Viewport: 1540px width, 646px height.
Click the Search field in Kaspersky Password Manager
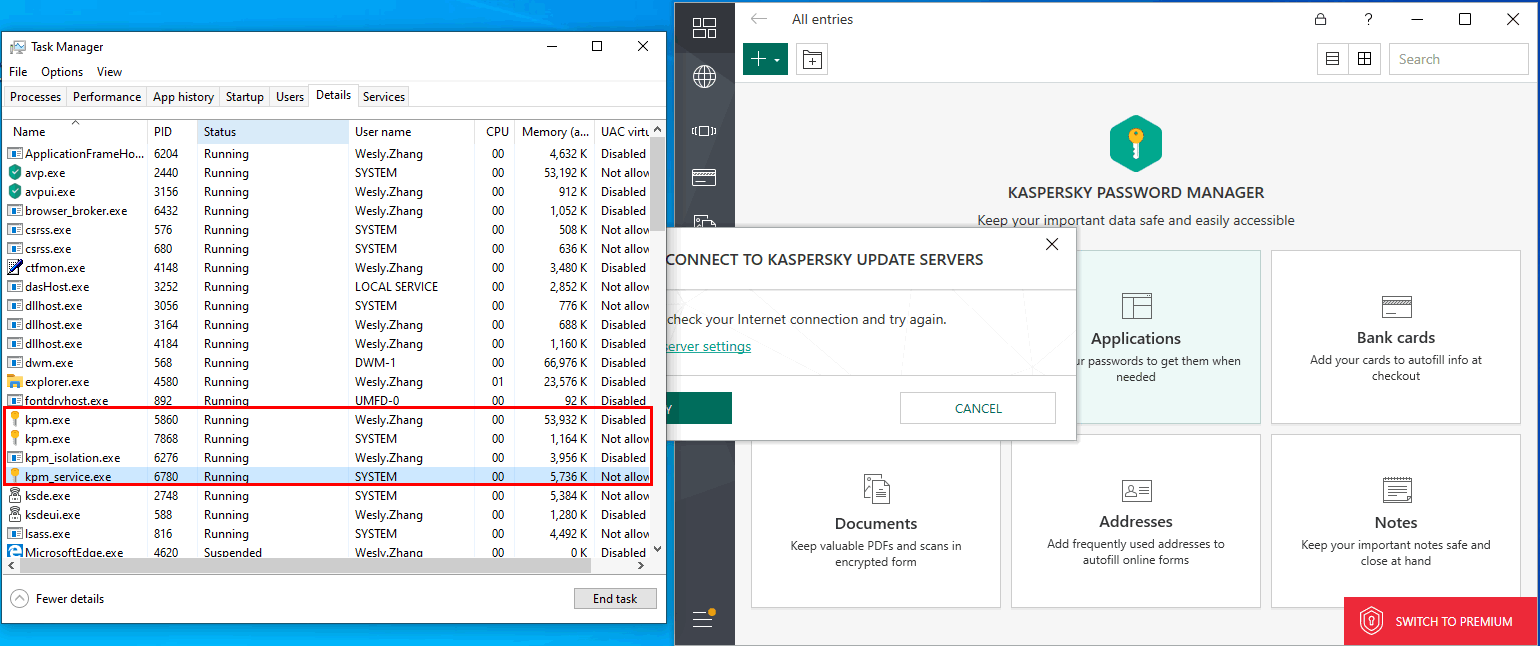click(1458, 59)
